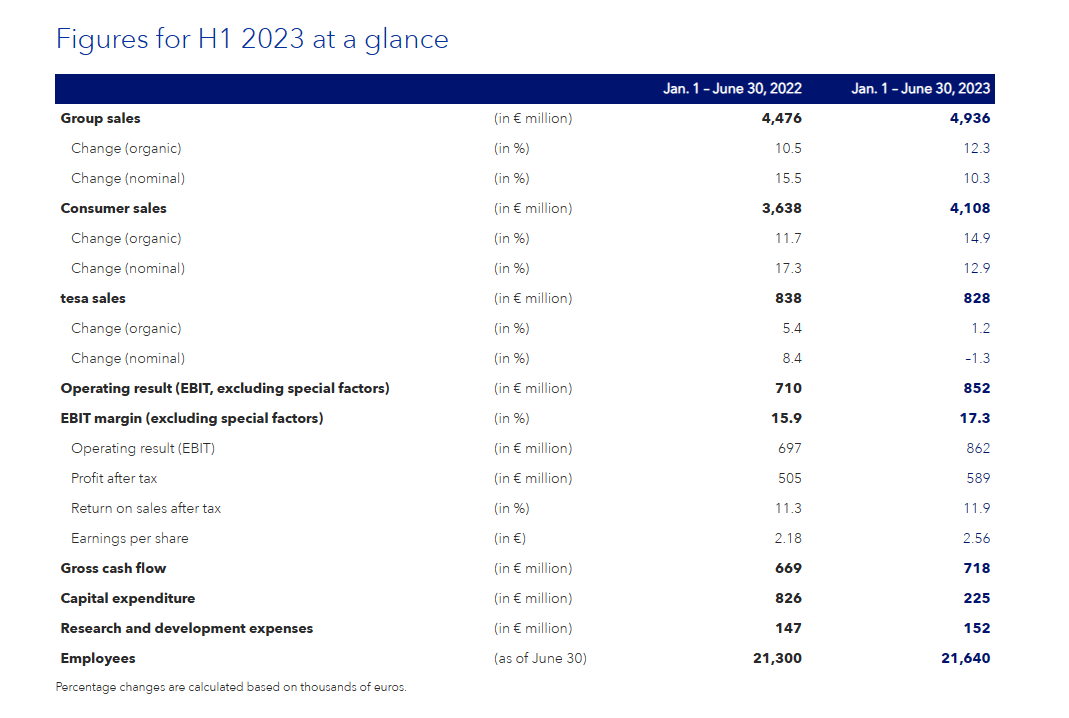1069x718 pixels.
Task: Click the percentage changes footnote below the table
Action: pyautogui.click(x=231, y=687)
